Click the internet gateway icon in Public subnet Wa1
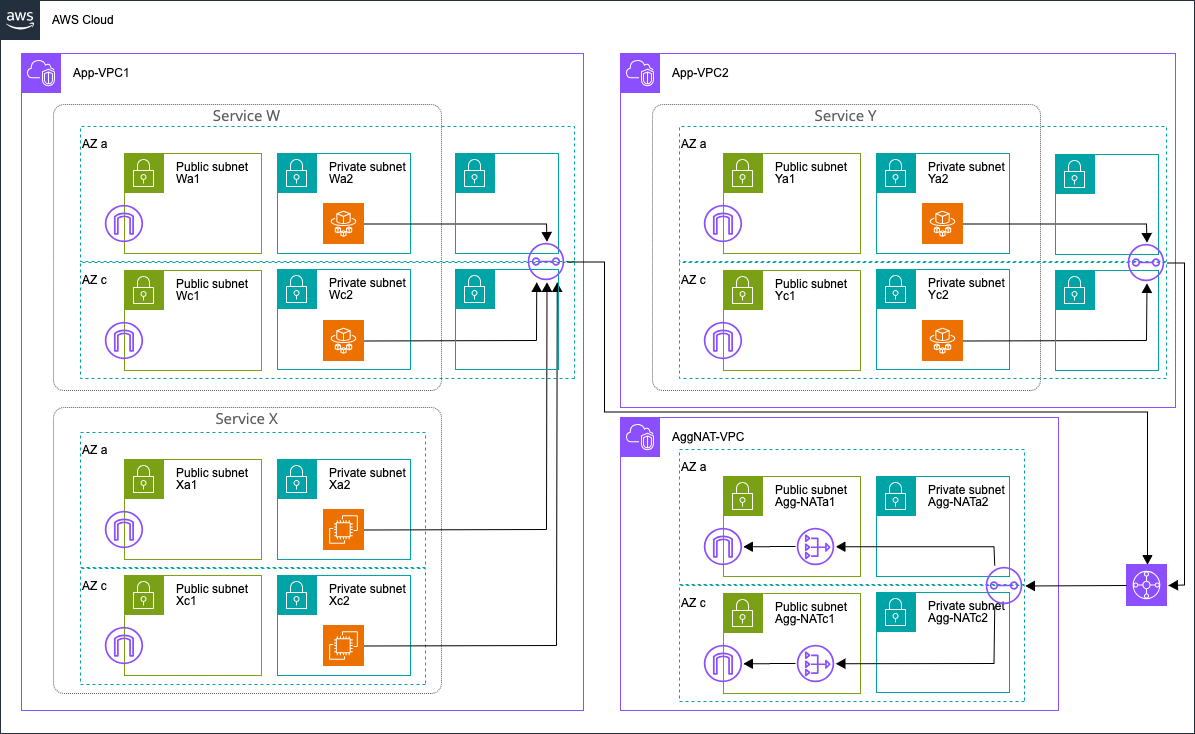Image resolution: width=1195 pixels, height=734 pixels. click(x=123, y=223)
